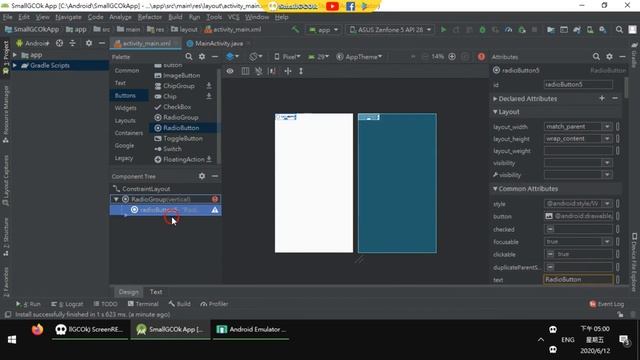640x360 pixels.
Task: Select RadioButton in the Palette
Action: tap(181, 128)
